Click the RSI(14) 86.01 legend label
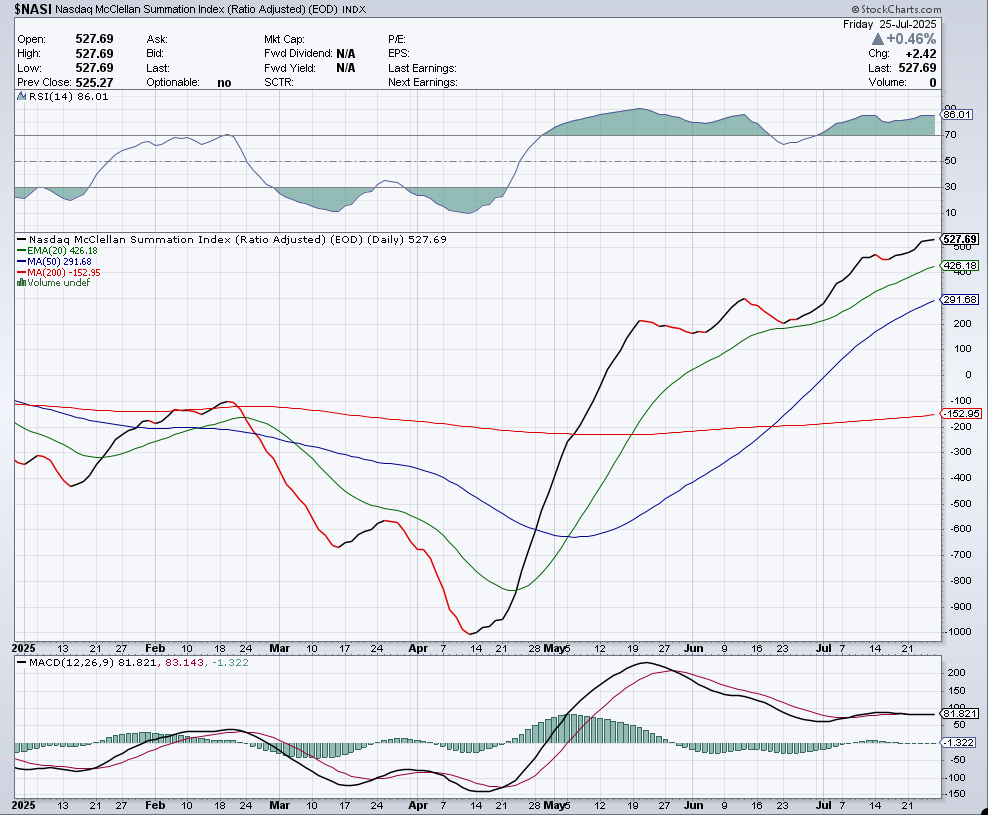Screen dimensions: 988x815 pos(69,96)
